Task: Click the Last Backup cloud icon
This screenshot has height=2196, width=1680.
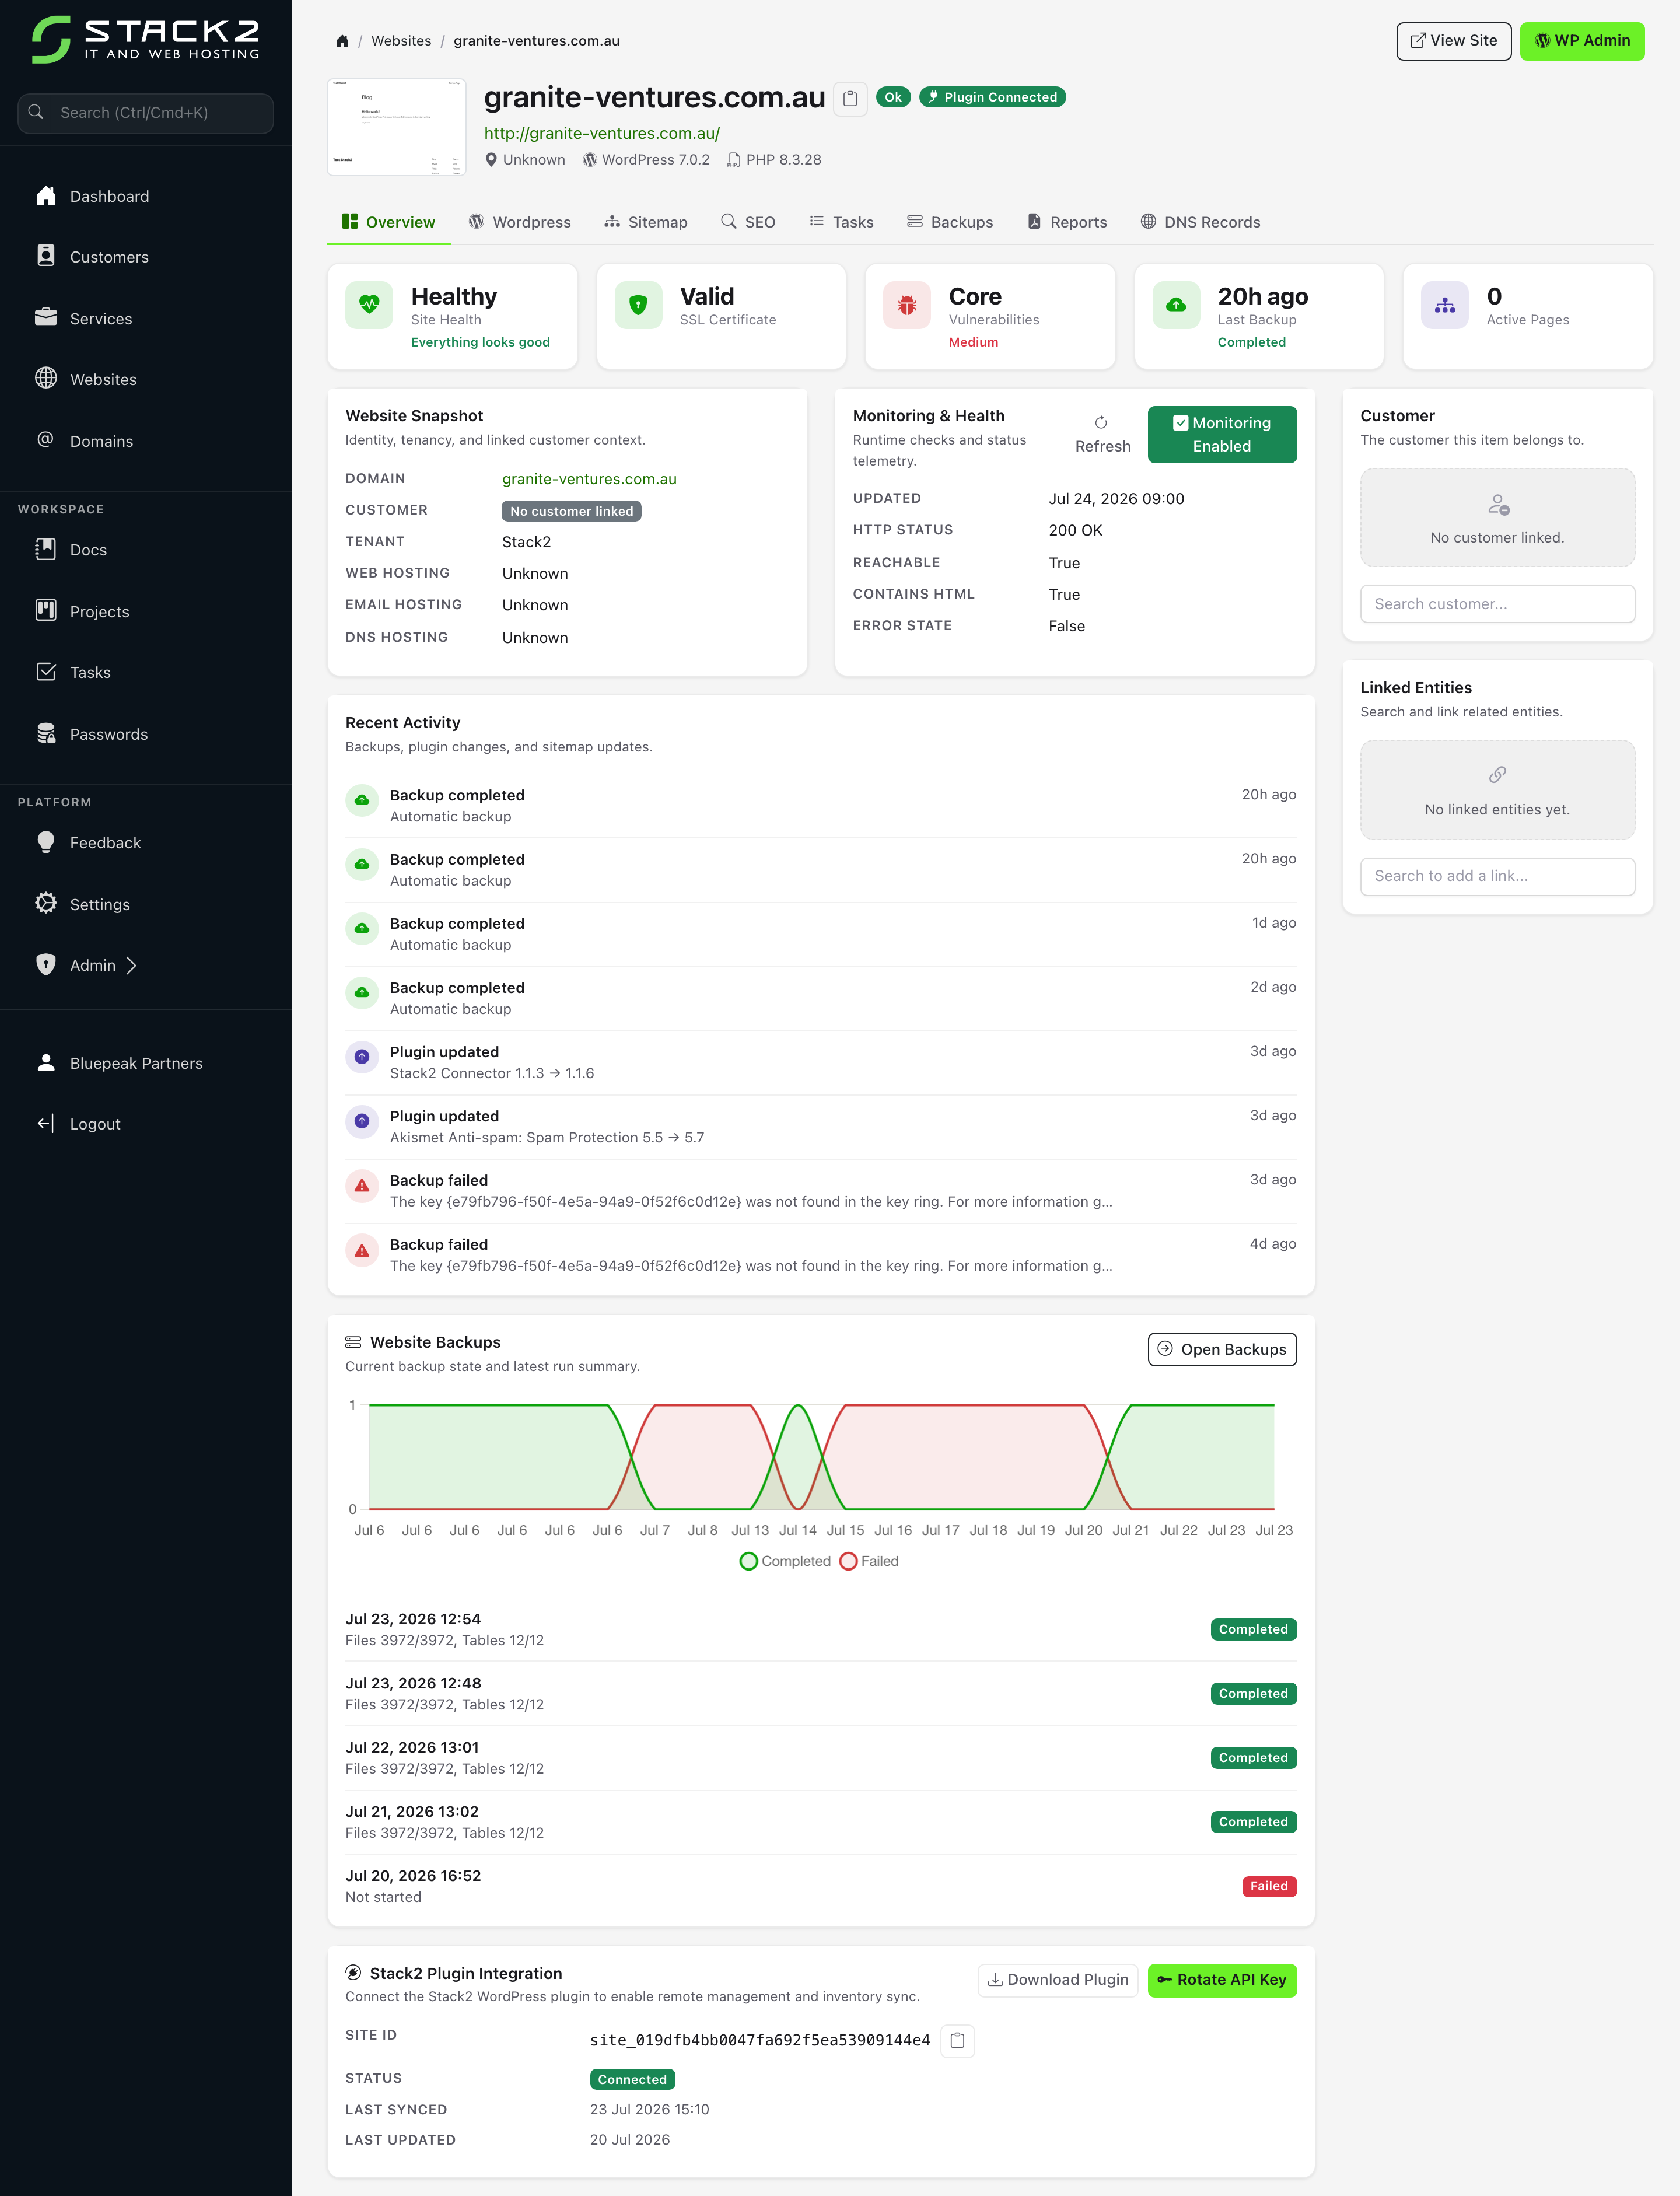Action: pyautogui.click(x=1176, y=305)
